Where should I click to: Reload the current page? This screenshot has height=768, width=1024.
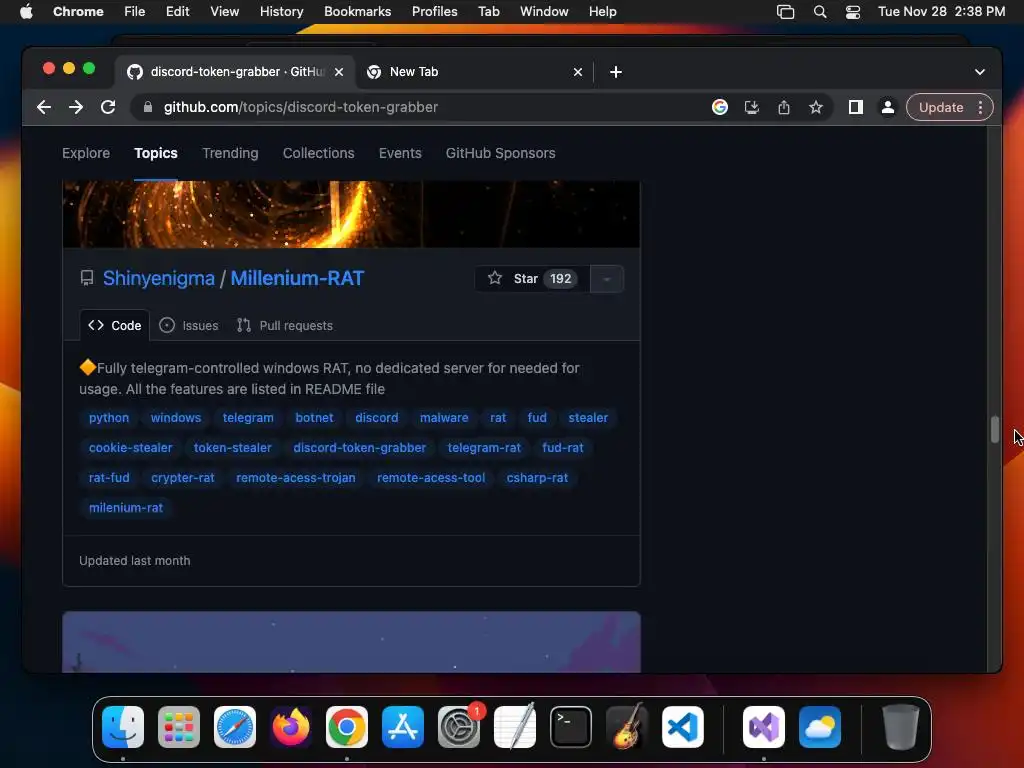(x=108, y=107)
